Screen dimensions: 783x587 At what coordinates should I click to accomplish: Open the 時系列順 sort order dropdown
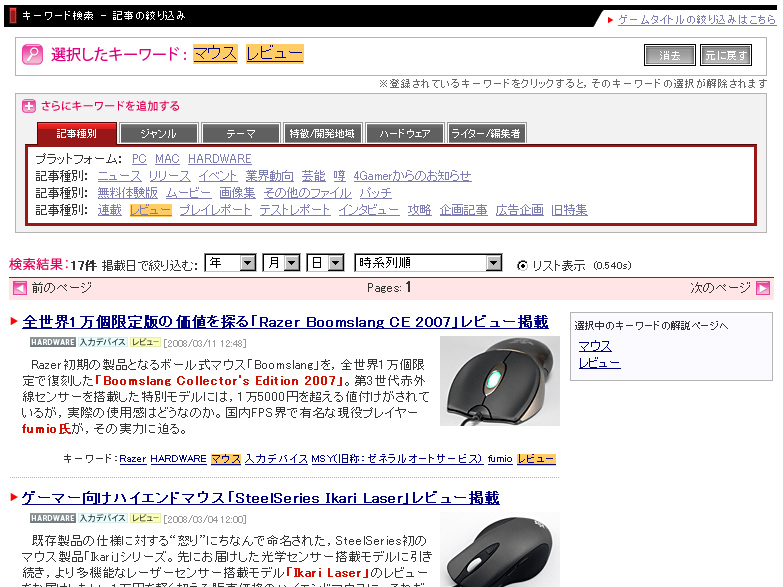coord(428,263)
